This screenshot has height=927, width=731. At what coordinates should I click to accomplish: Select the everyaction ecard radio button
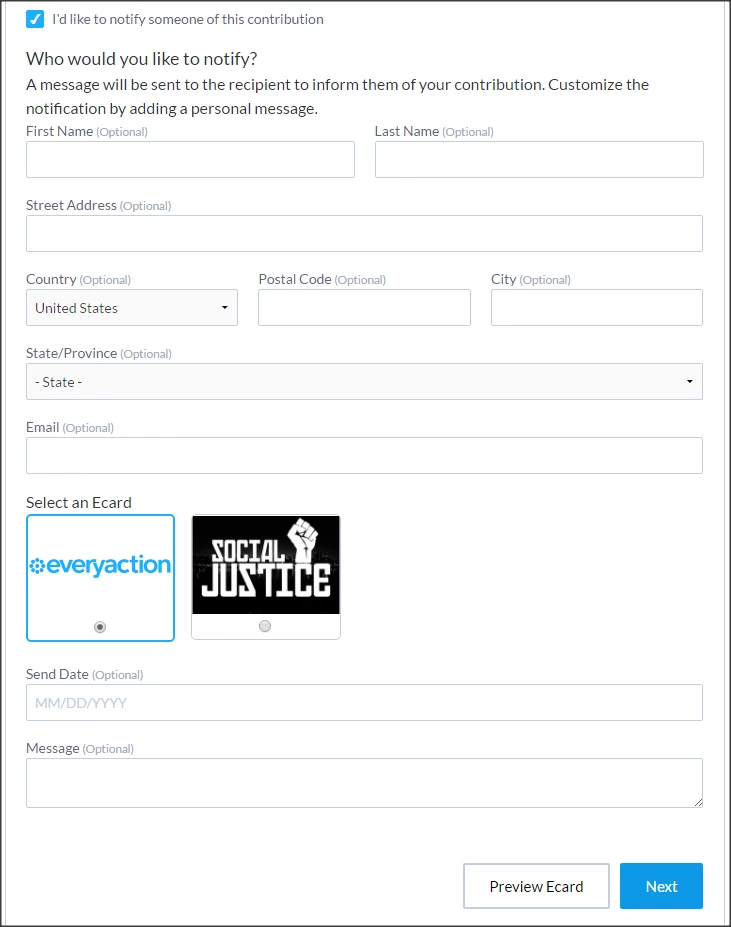(100, 627)
